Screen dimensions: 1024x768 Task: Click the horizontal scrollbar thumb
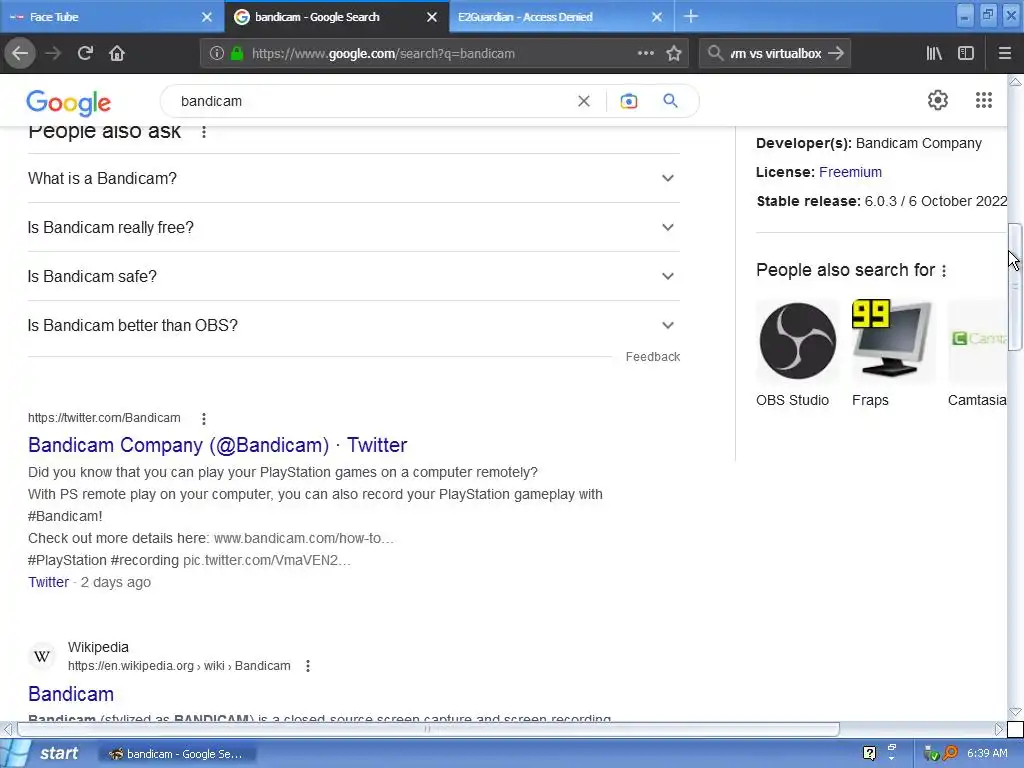pos(428,729)
